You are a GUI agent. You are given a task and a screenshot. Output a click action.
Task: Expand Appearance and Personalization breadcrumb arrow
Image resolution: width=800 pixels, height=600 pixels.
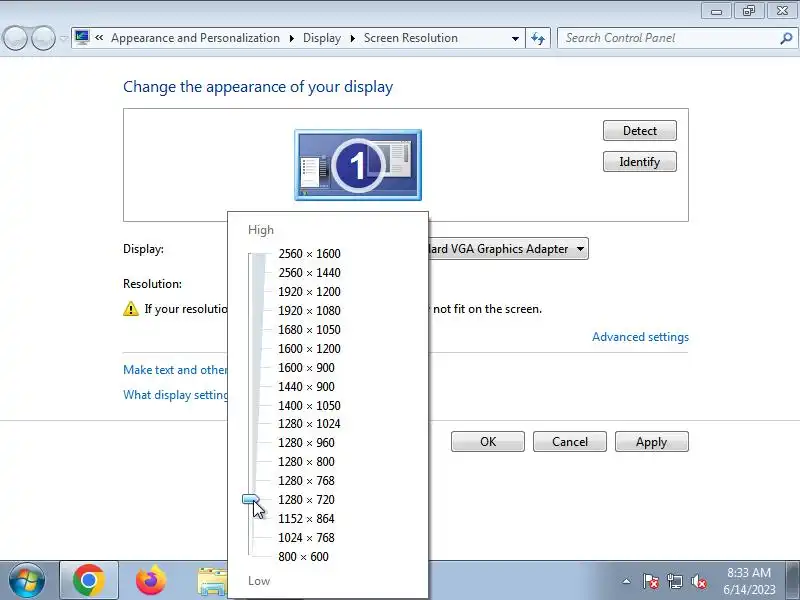291,38
